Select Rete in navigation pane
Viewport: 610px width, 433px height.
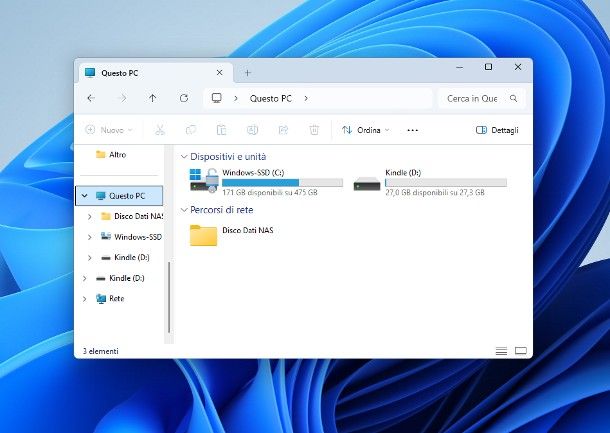[110, 299]
